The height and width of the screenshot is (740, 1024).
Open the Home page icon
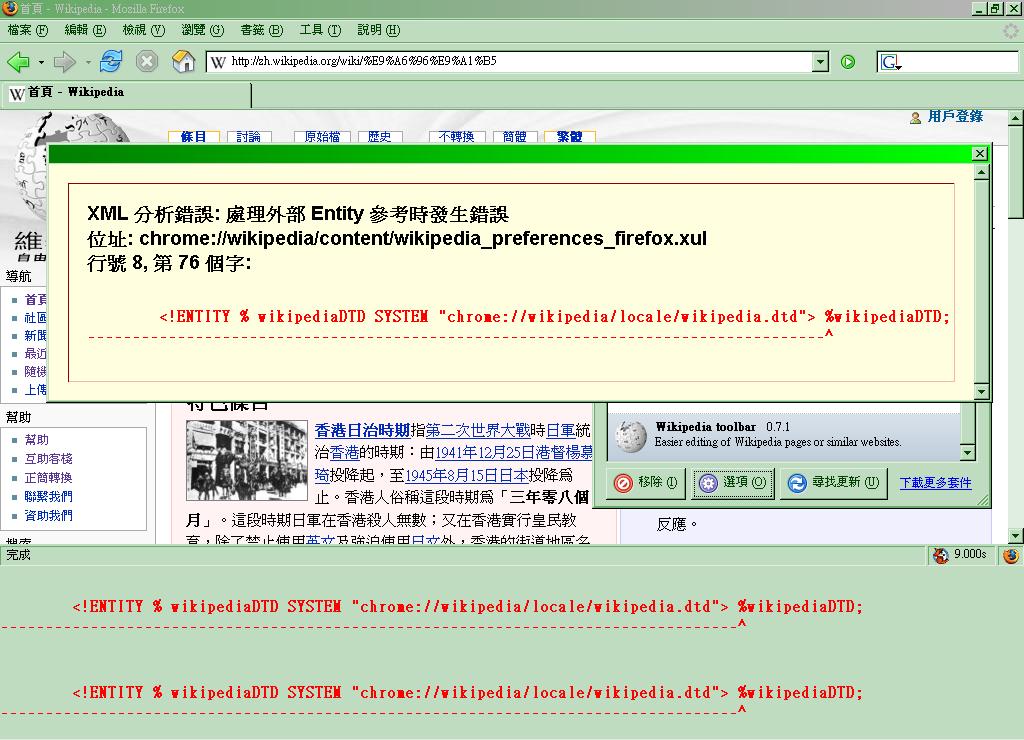[x=184, y=61]
